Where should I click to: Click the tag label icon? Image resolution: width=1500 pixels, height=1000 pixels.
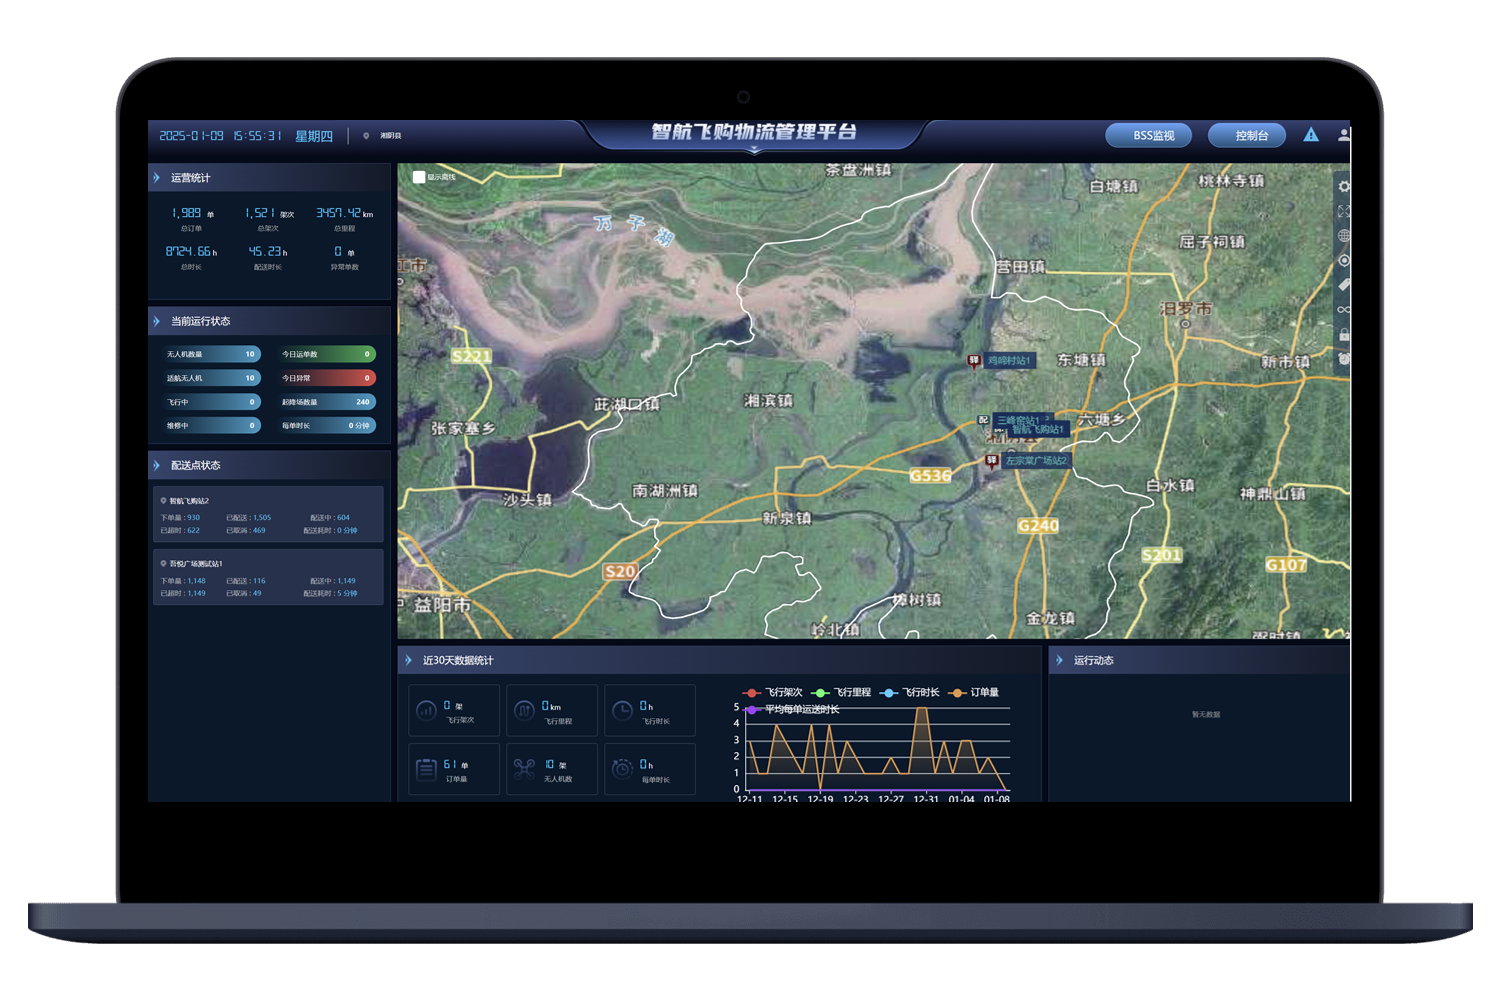(1343, 285)
